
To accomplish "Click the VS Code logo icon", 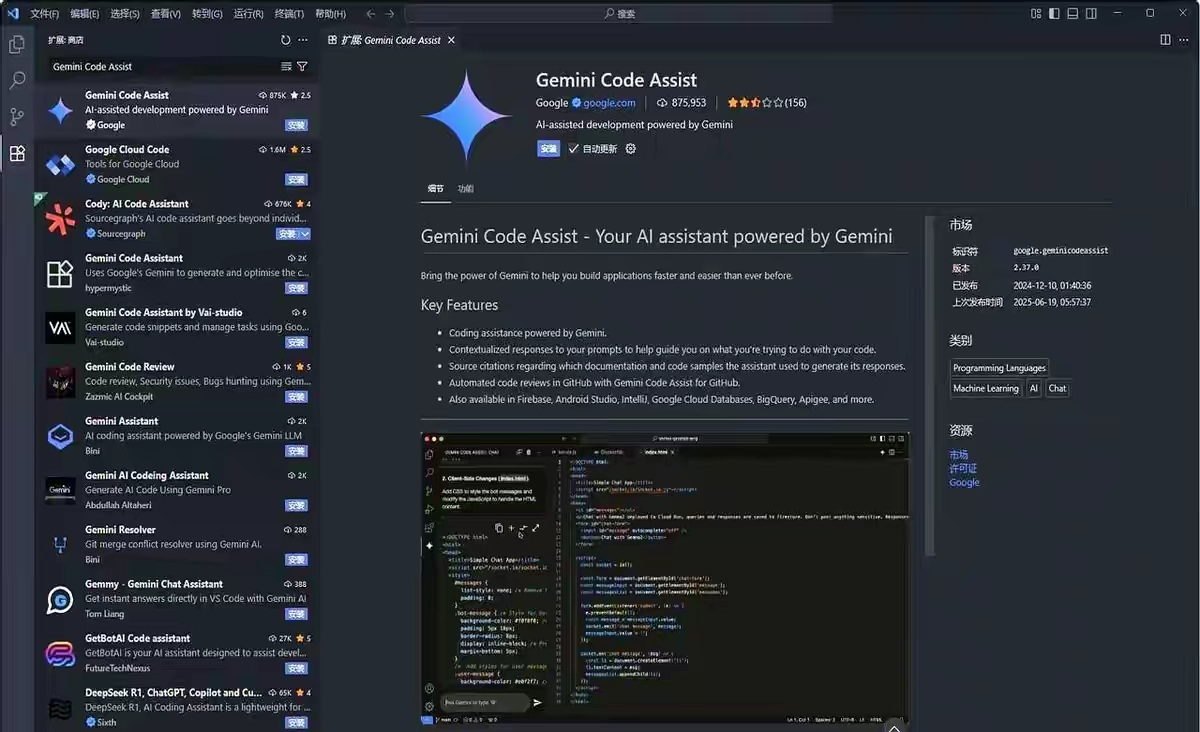I will point(13,13).
